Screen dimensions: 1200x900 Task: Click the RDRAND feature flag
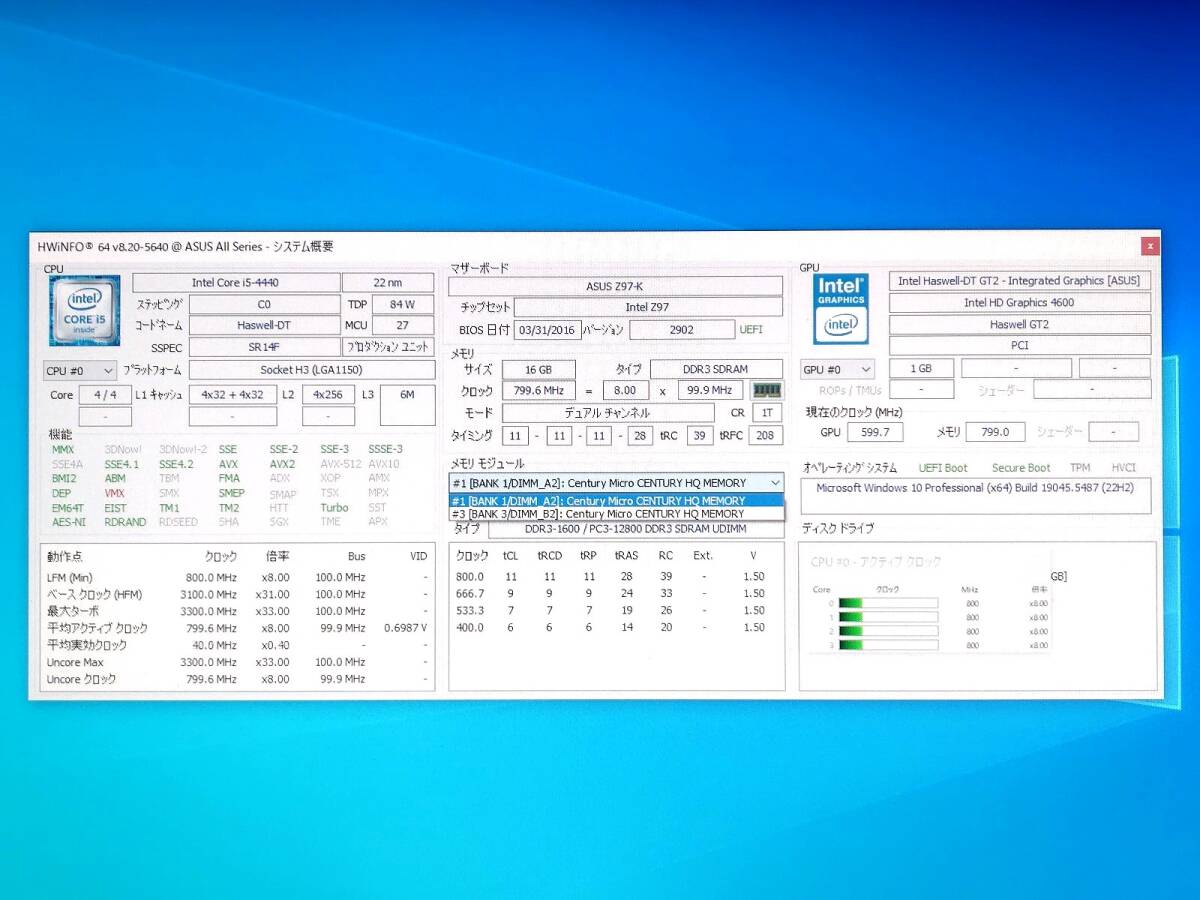125,522
